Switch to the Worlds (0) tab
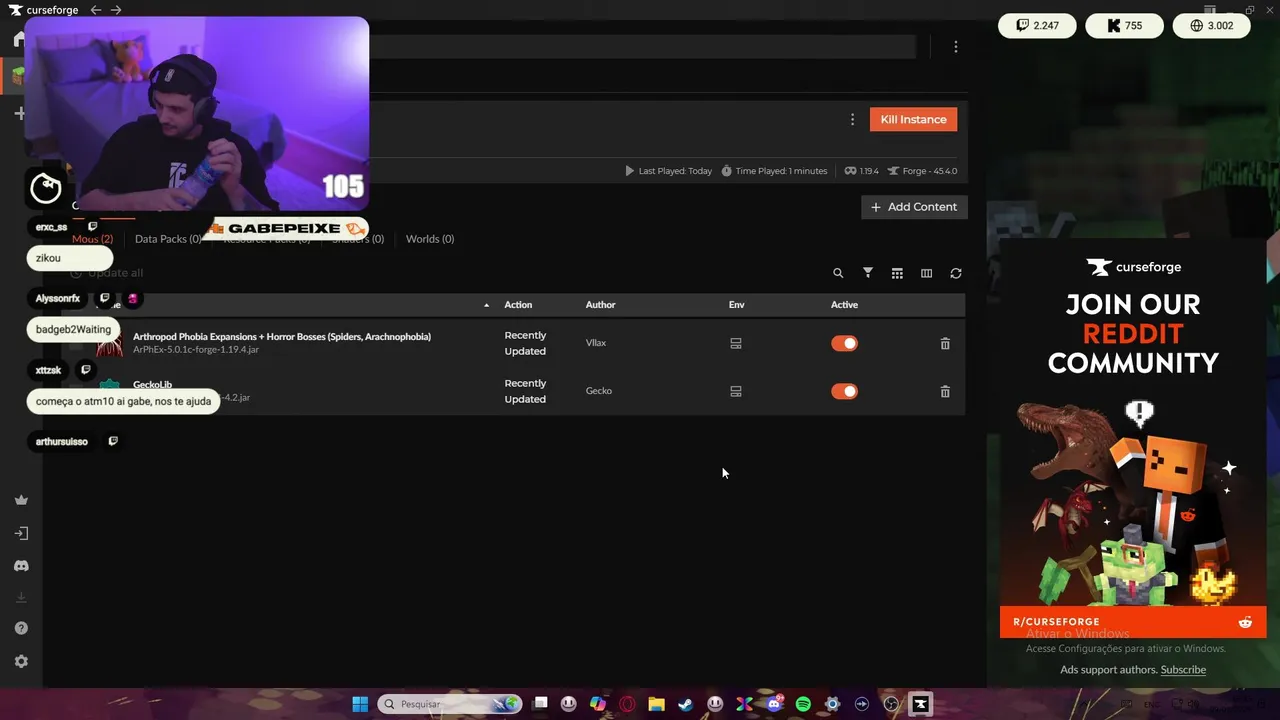This screenshot has width=1280, height=720. coord(430,239)
